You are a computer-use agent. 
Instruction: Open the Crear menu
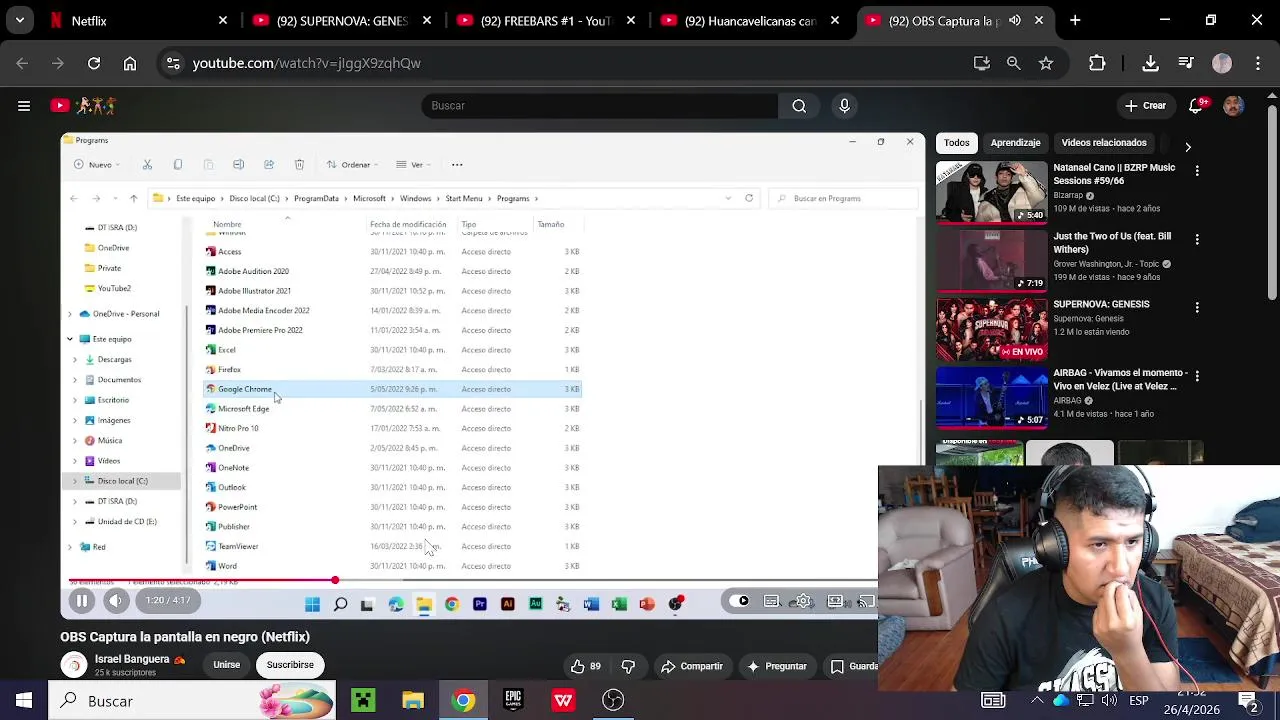pyautogui.click(x=1145, y=105)
